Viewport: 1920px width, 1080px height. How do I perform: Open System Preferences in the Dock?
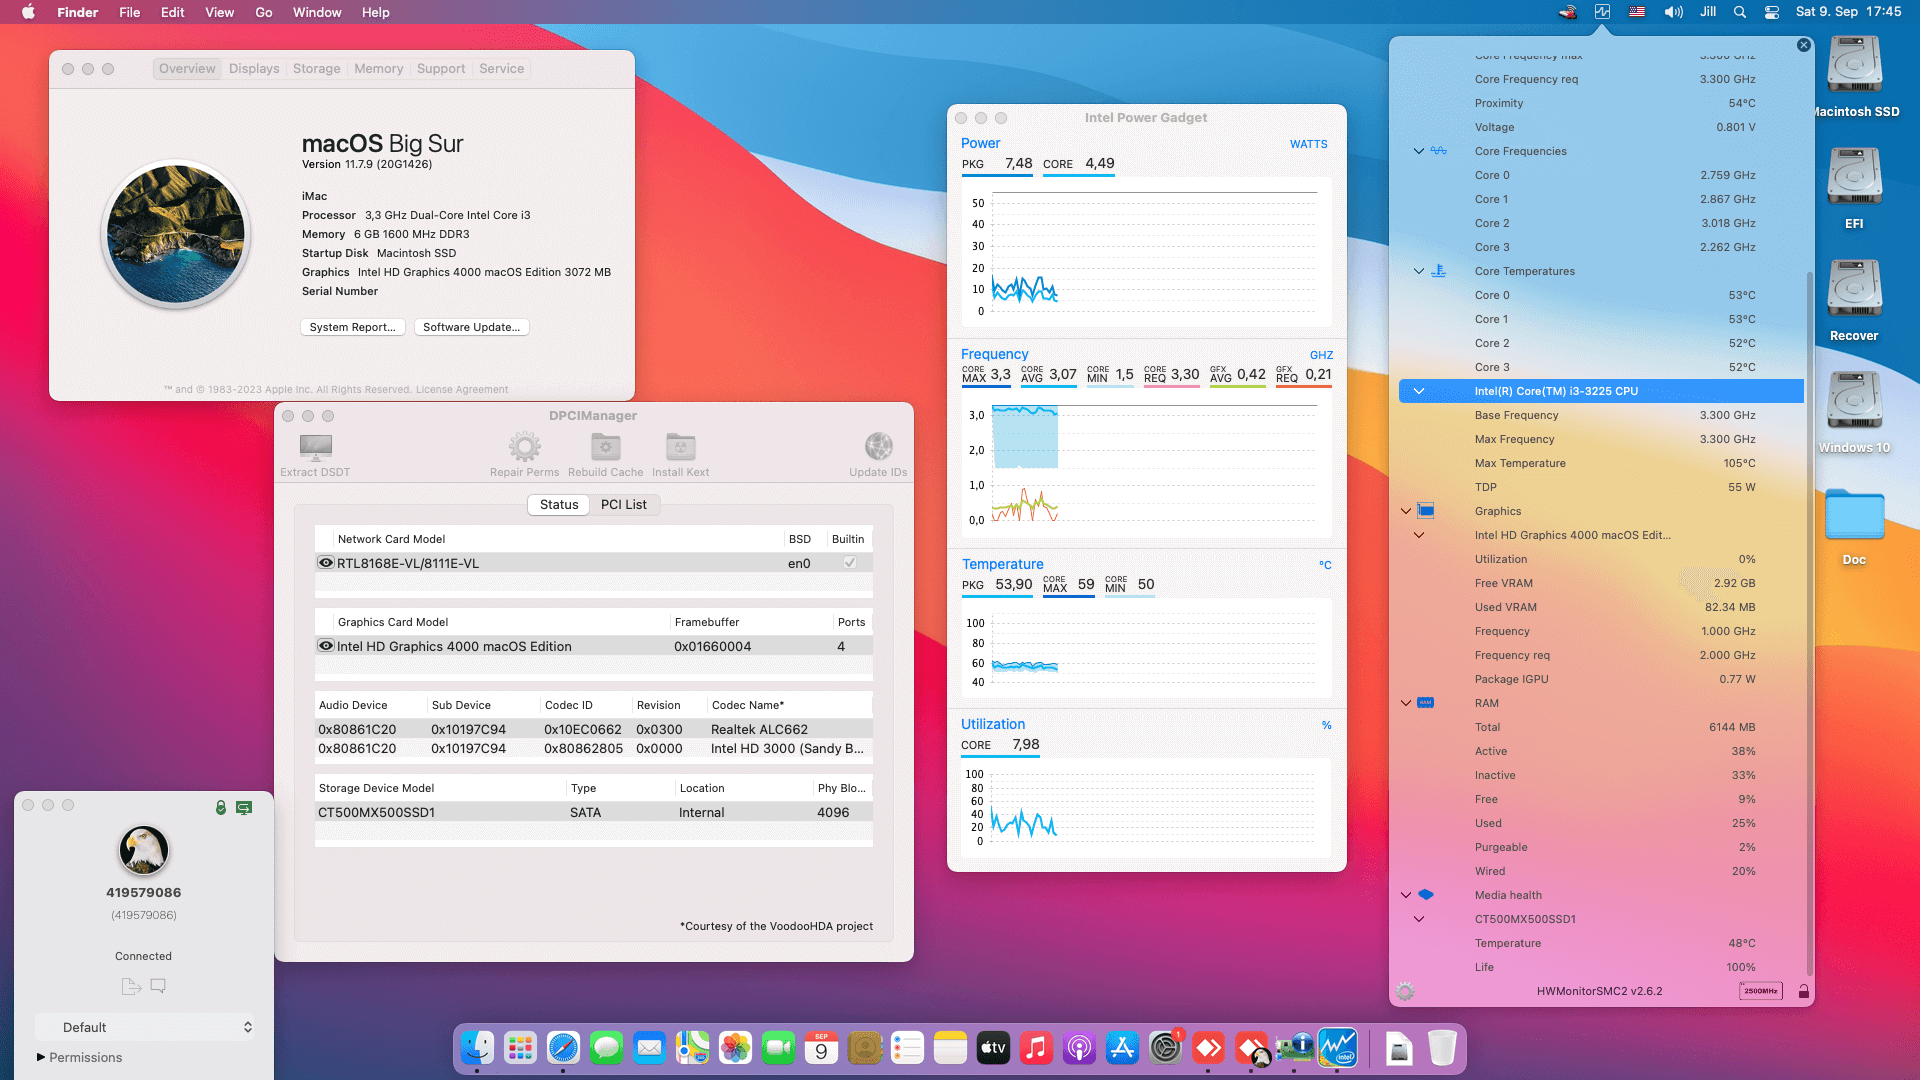[x=1165, y=1047]
